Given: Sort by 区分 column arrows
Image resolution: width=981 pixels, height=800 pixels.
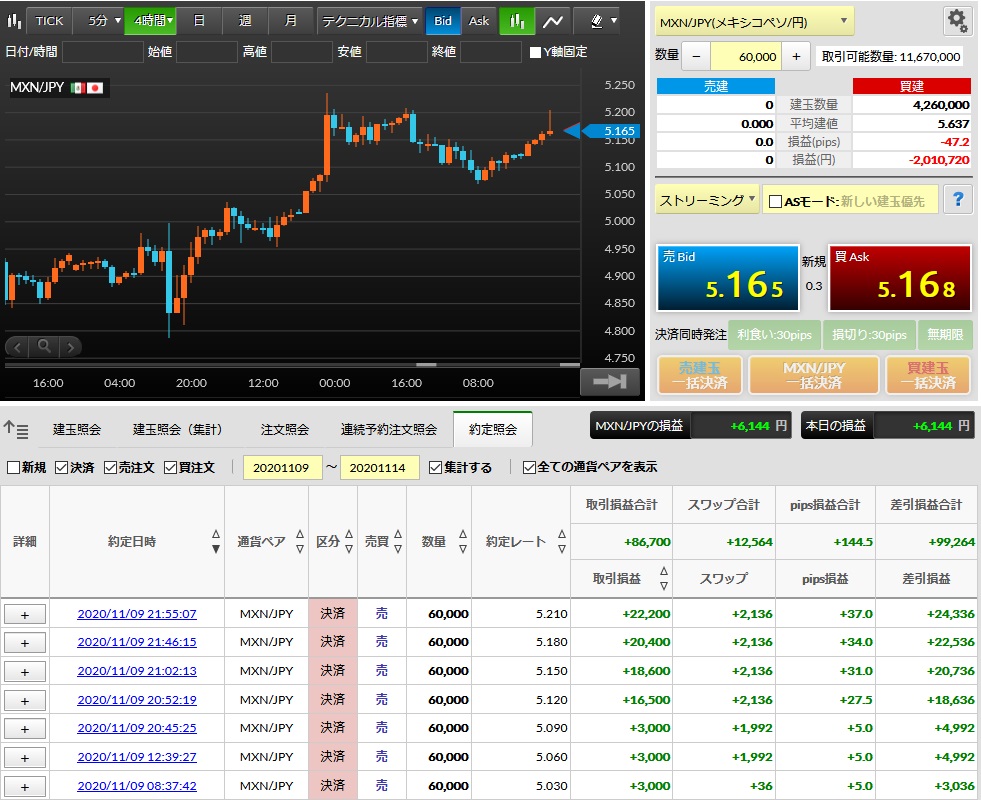Looking at the screenshot, I should [x=349, y=542].
